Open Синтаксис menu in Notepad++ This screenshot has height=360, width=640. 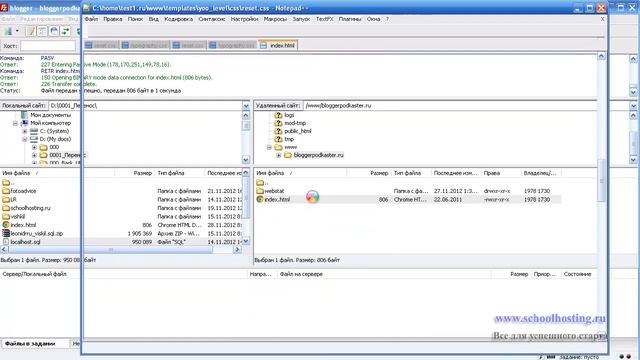211,19
